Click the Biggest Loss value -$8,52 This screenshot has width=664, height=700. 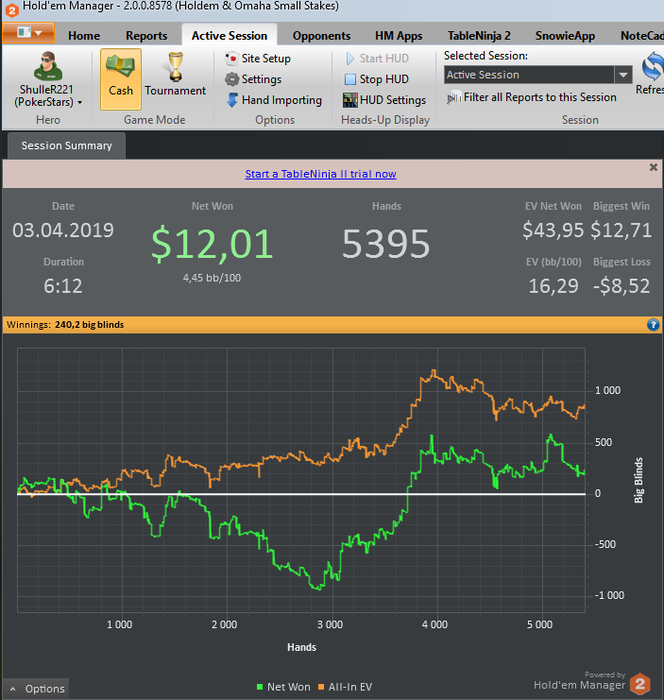click(622, 286)
